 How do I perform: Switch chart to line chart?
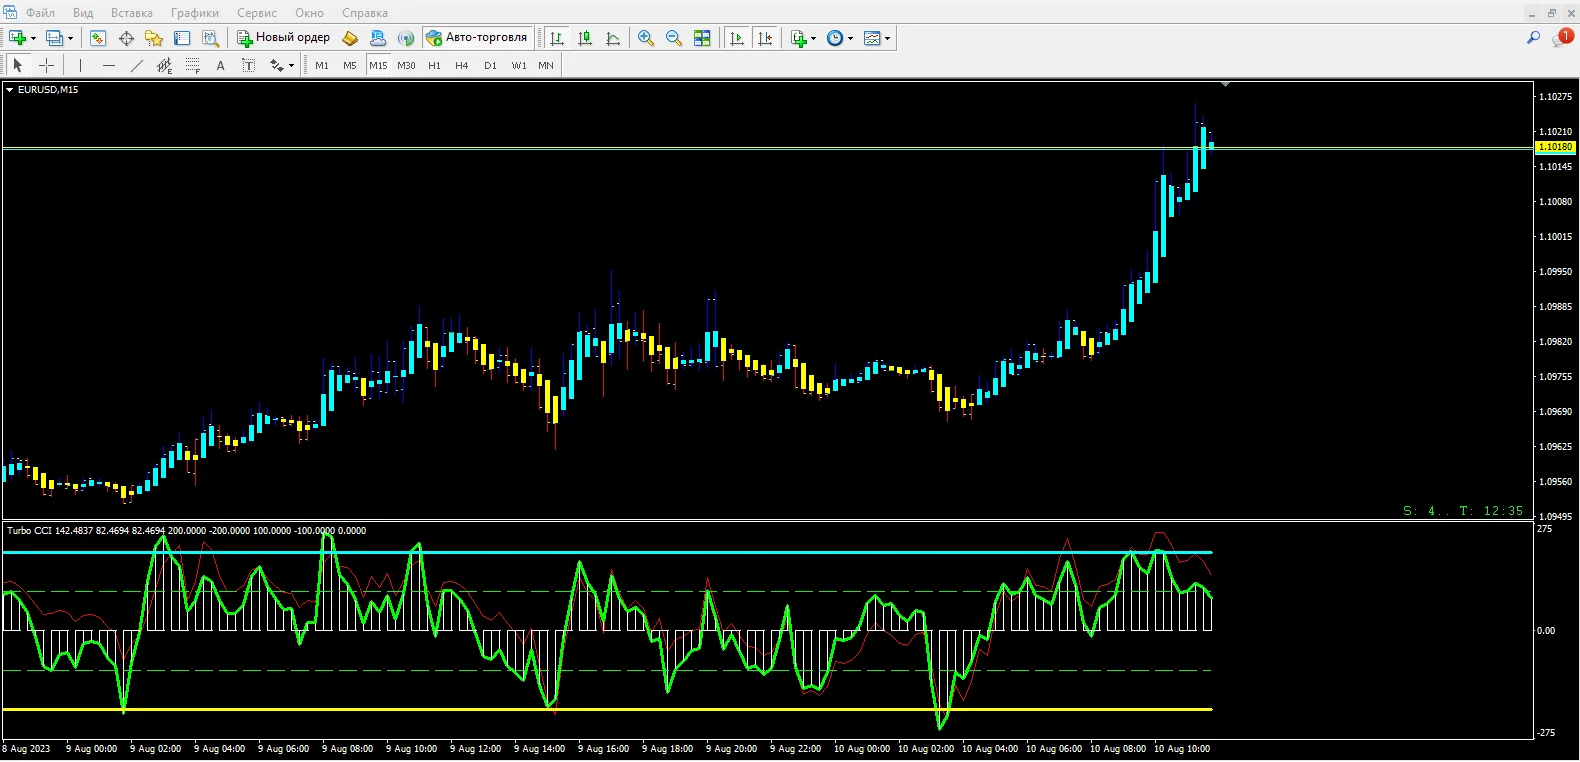pyautogui.click(x=613, y=38)
